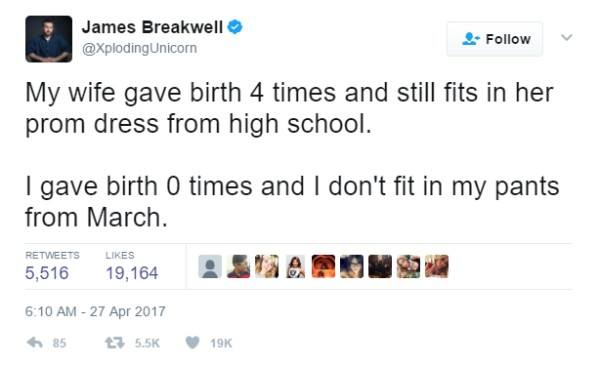Click the blonde-haired liker avatar
This screenshot has width=600, height=366.
pos(267,266)
